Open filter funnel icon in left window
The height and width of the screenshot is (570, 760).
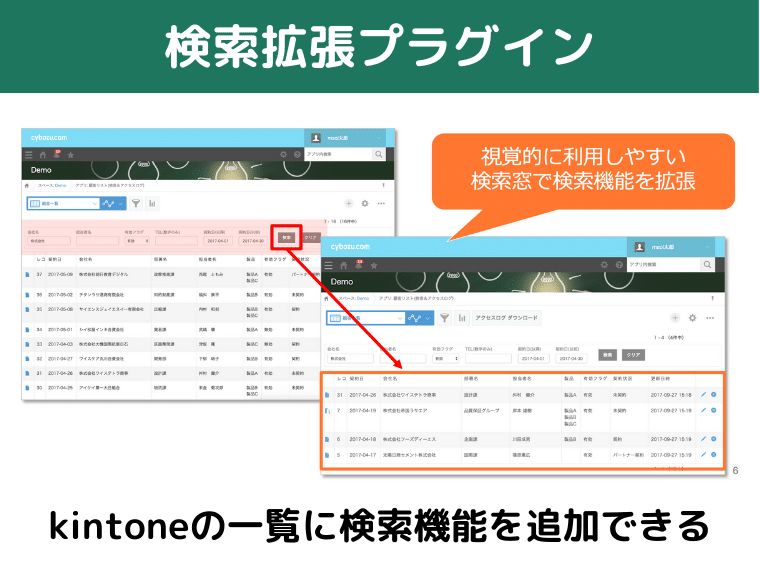(136, 204)
